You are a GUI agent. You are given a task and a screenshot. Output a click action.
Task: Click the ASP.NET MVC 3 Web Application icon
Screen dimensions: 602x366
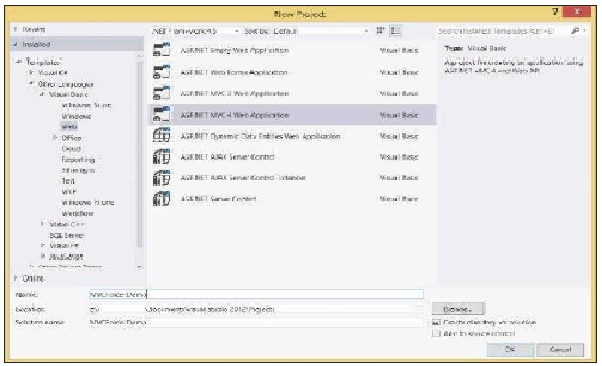click(161, 93)
